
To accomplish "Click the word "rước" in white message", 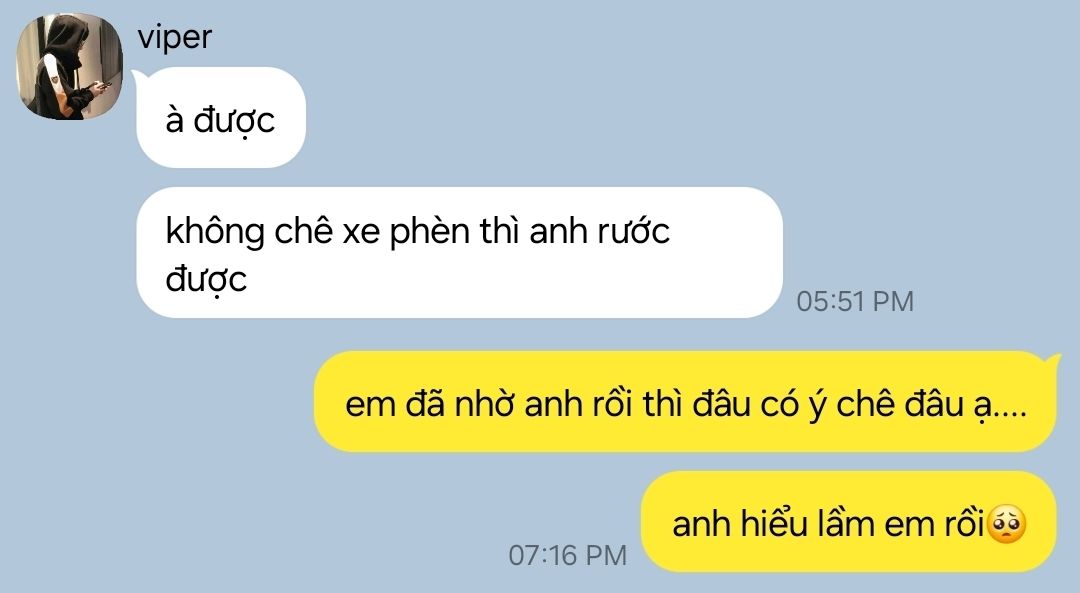I will [633, 230].
